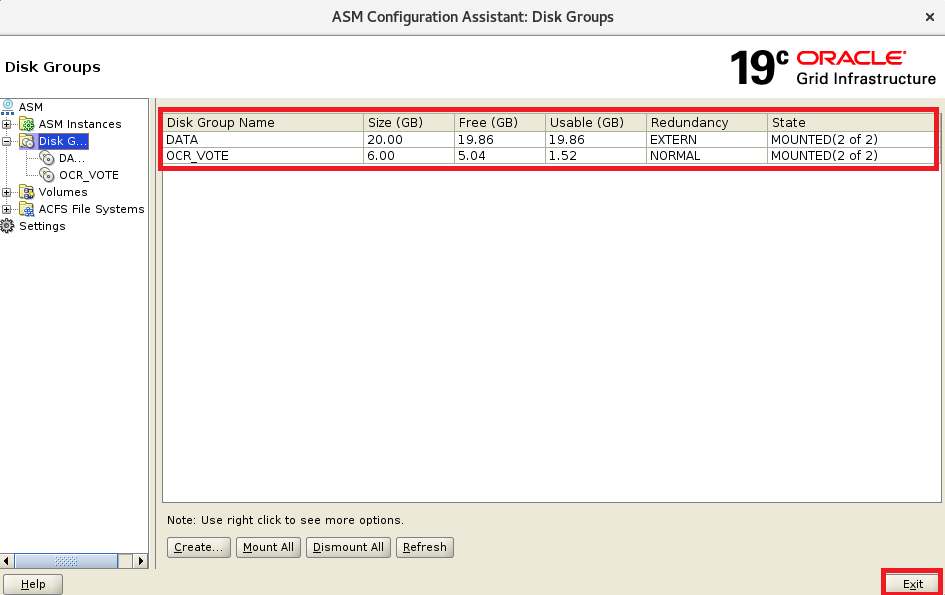This screenshot has width=945, height=595.
Task: Click the ASM Instances folder icon
Action: pos(27,124)
